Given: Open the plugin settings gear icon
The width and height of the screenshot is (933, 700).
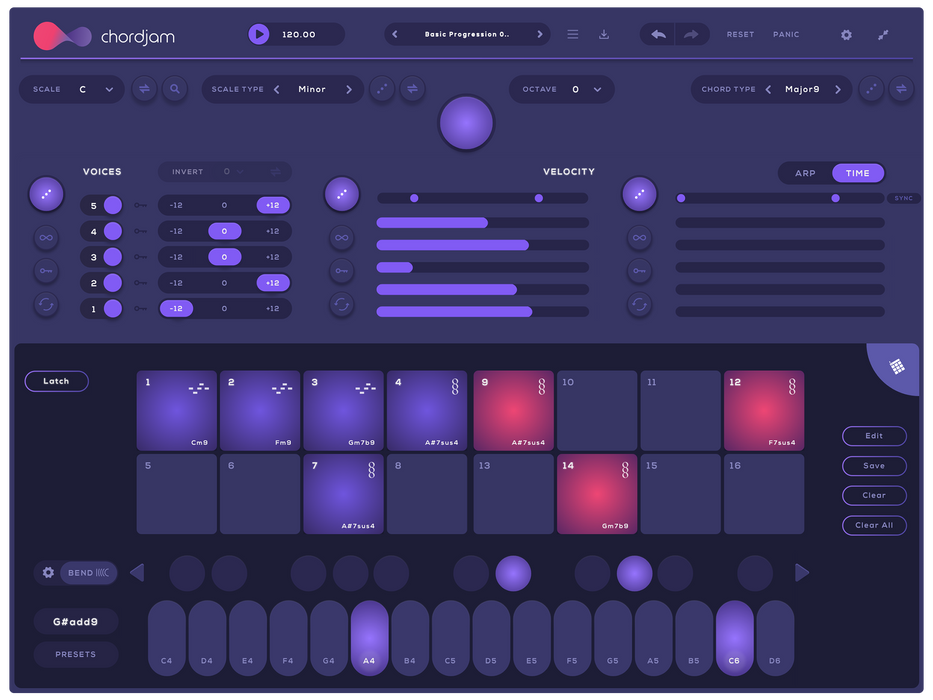Looking at the screenshot, I should (x=845, y=34).
